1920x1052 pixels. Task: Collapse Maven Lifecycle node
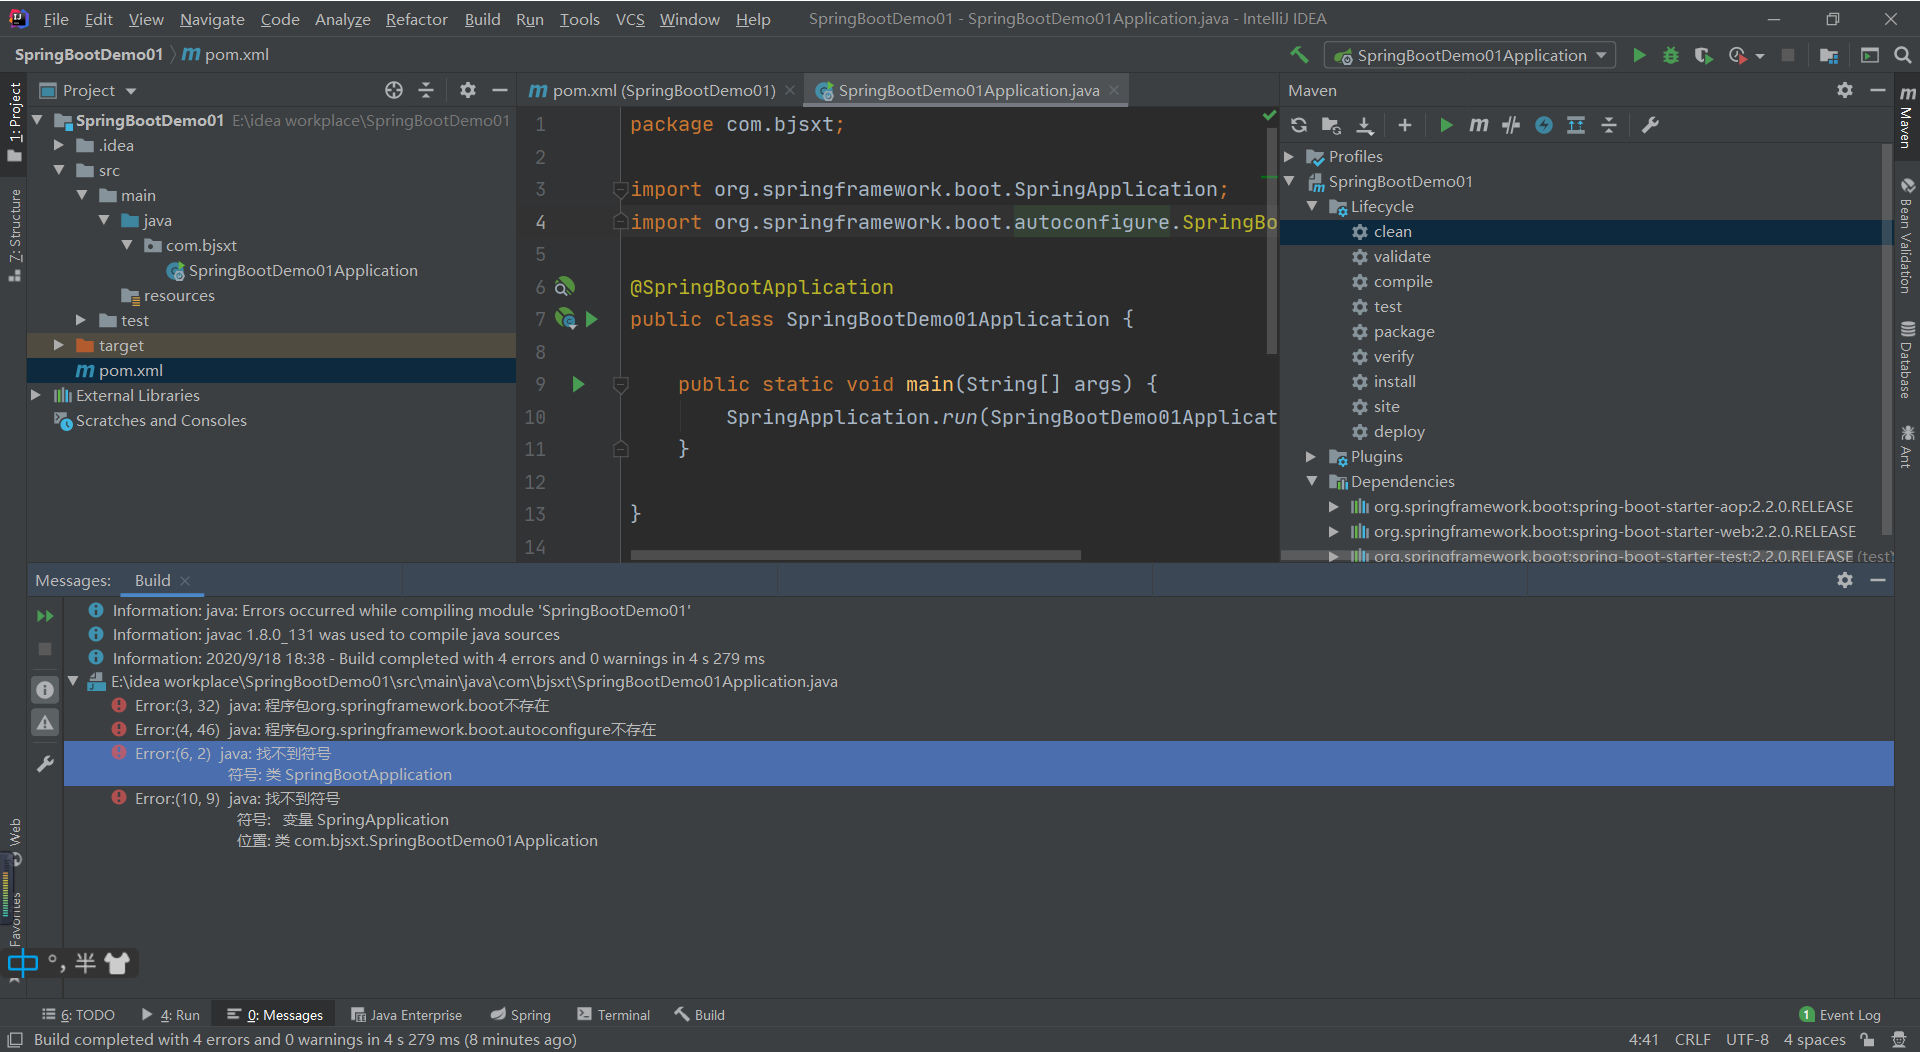[1312, 206]
